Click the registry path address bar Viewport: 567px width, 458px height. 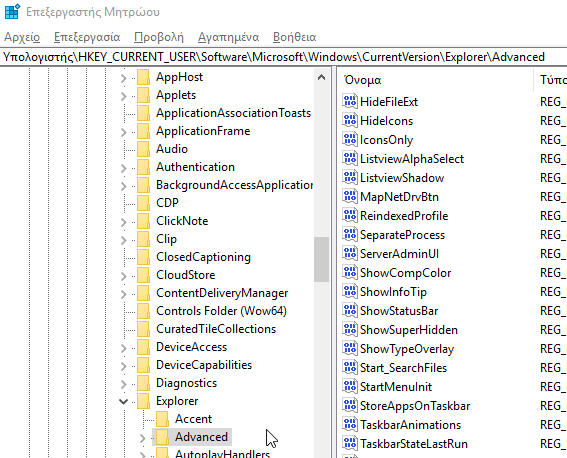tap(284, 57)
